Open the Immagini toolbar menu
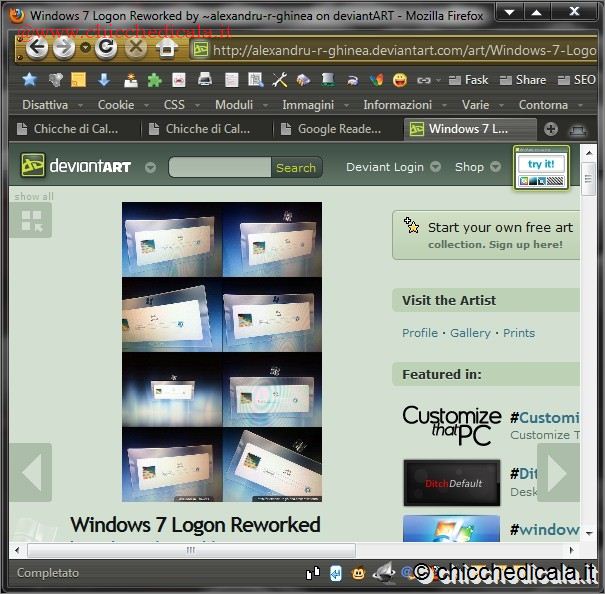The width and height of the screenshot is (605, 594). [x=308, y=105]
